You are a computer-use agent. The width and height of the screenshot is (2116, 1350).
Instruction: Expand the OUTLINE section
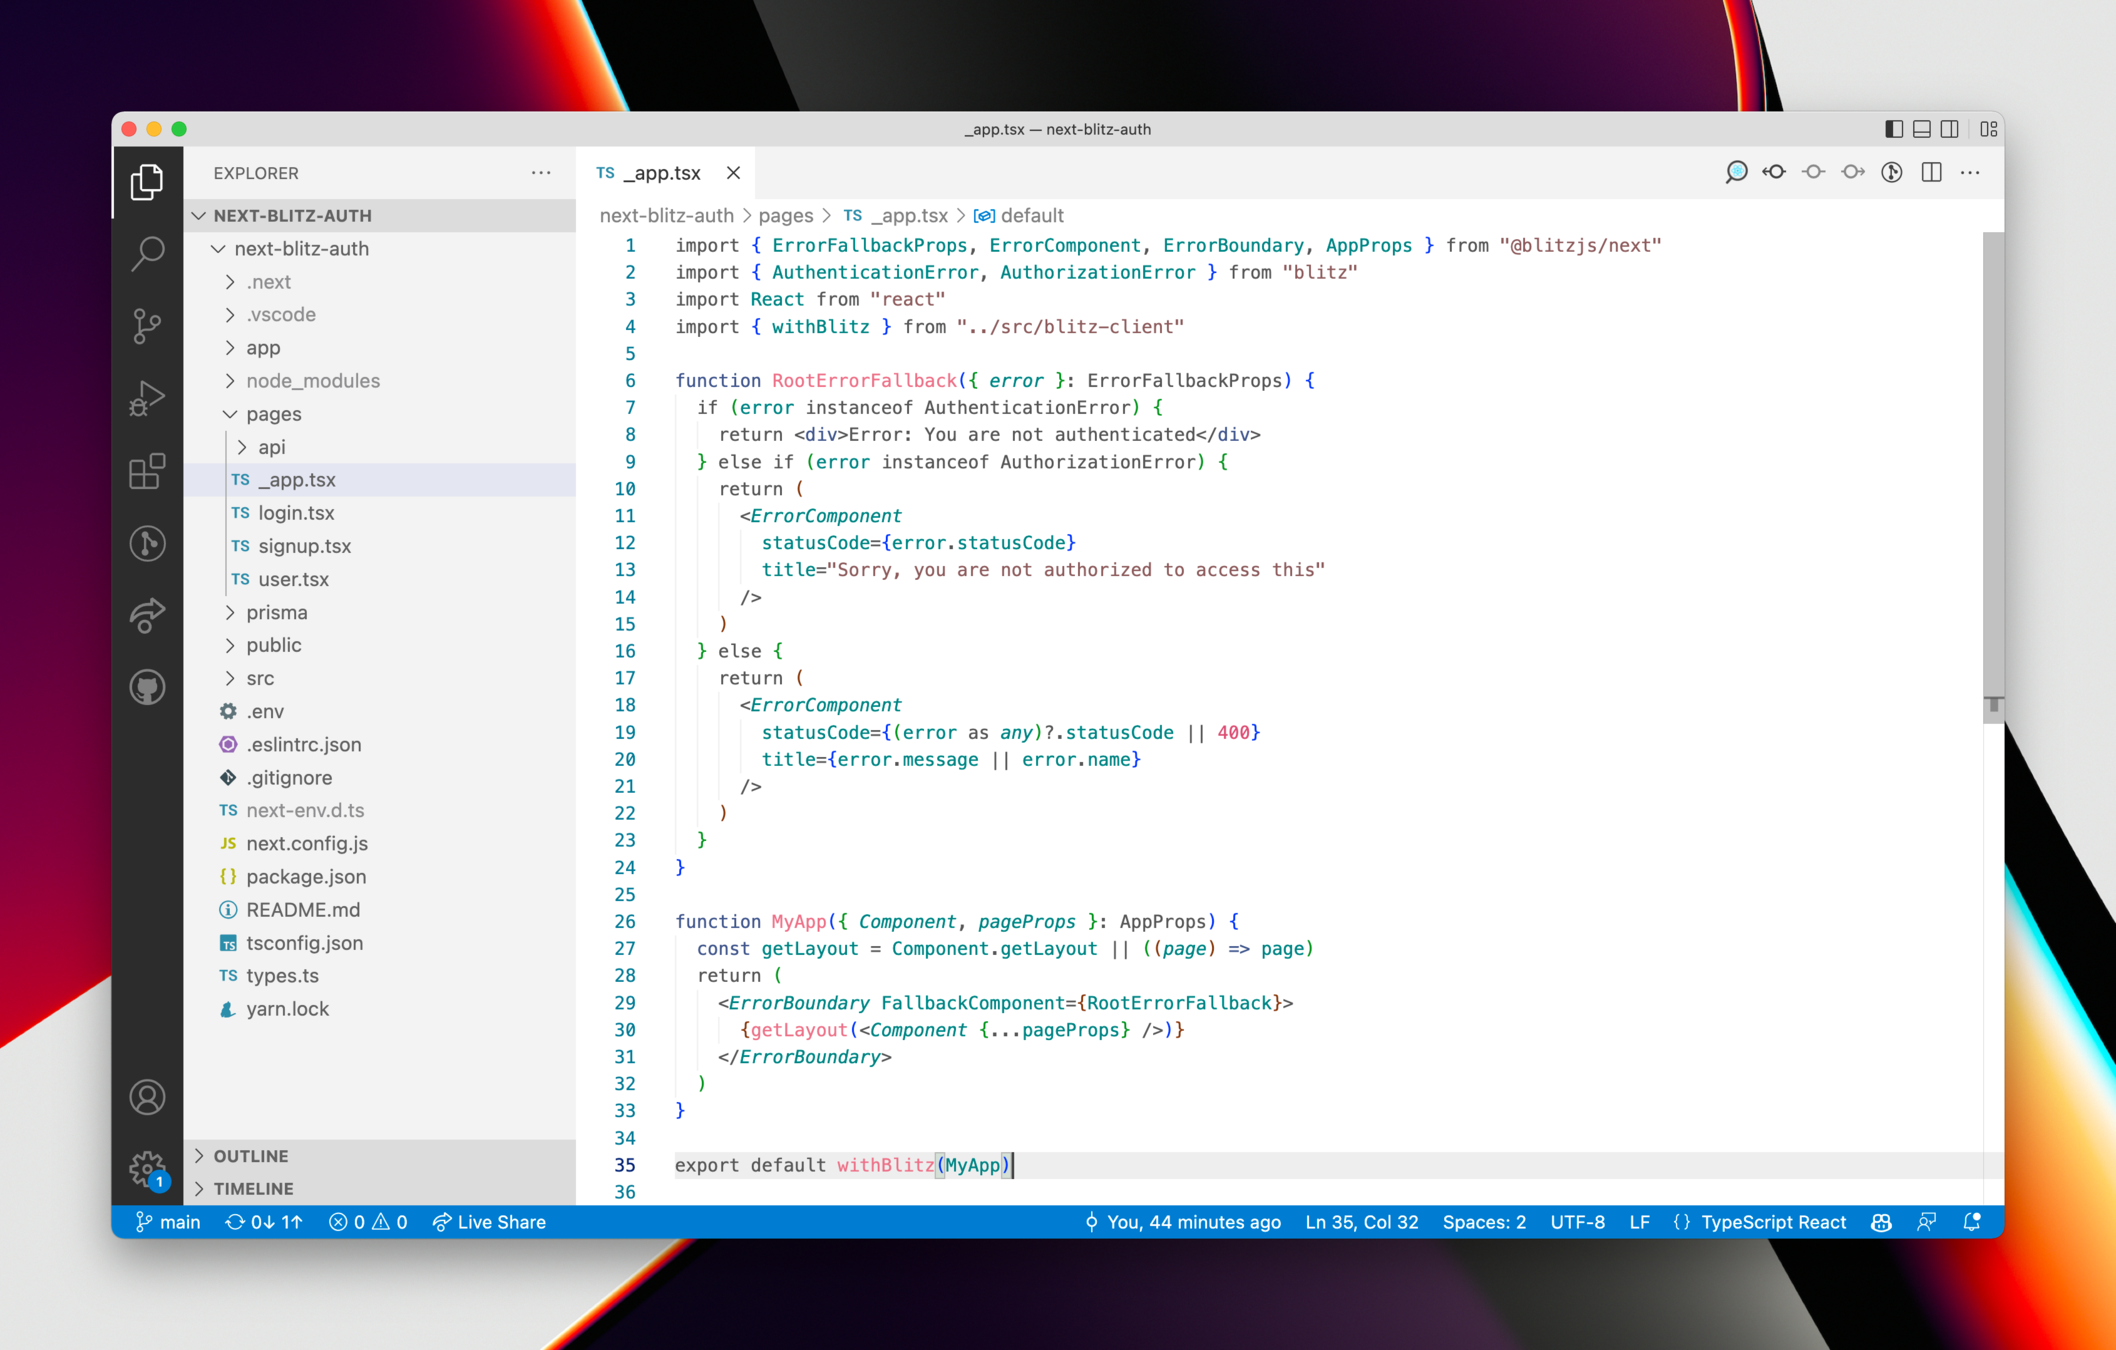tap(251, 1155)
